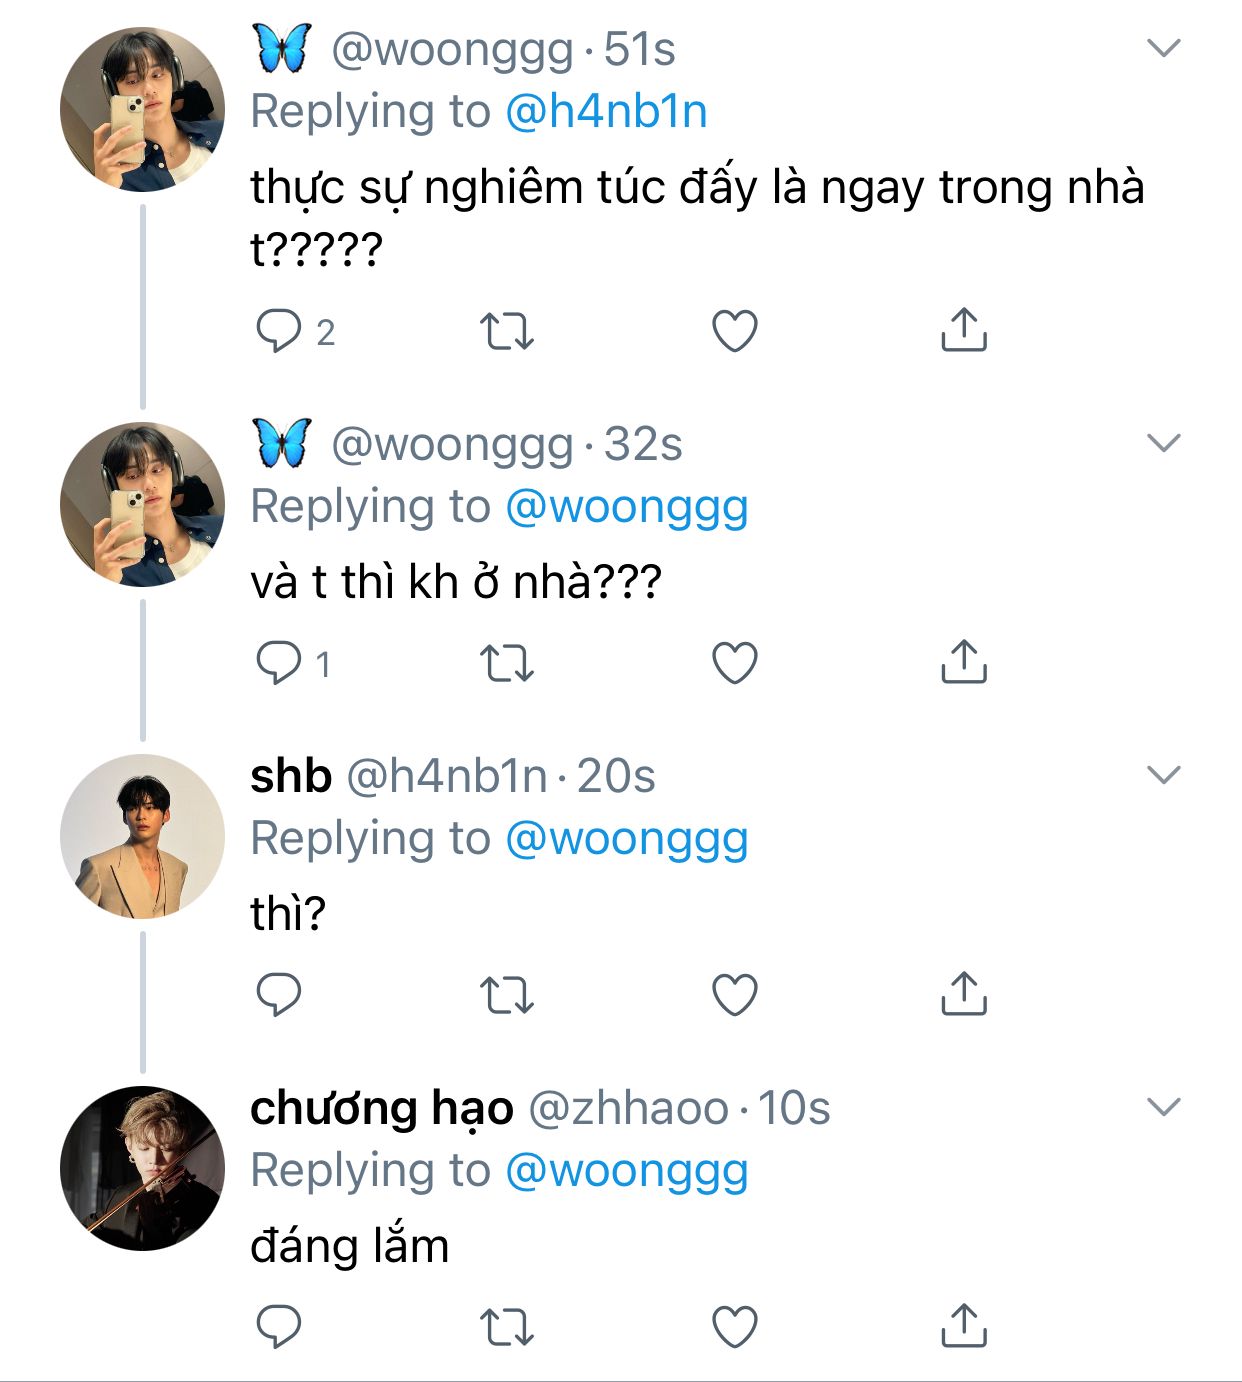Reply to the 51s tweet by @woonggg

[x=279, y=331]
